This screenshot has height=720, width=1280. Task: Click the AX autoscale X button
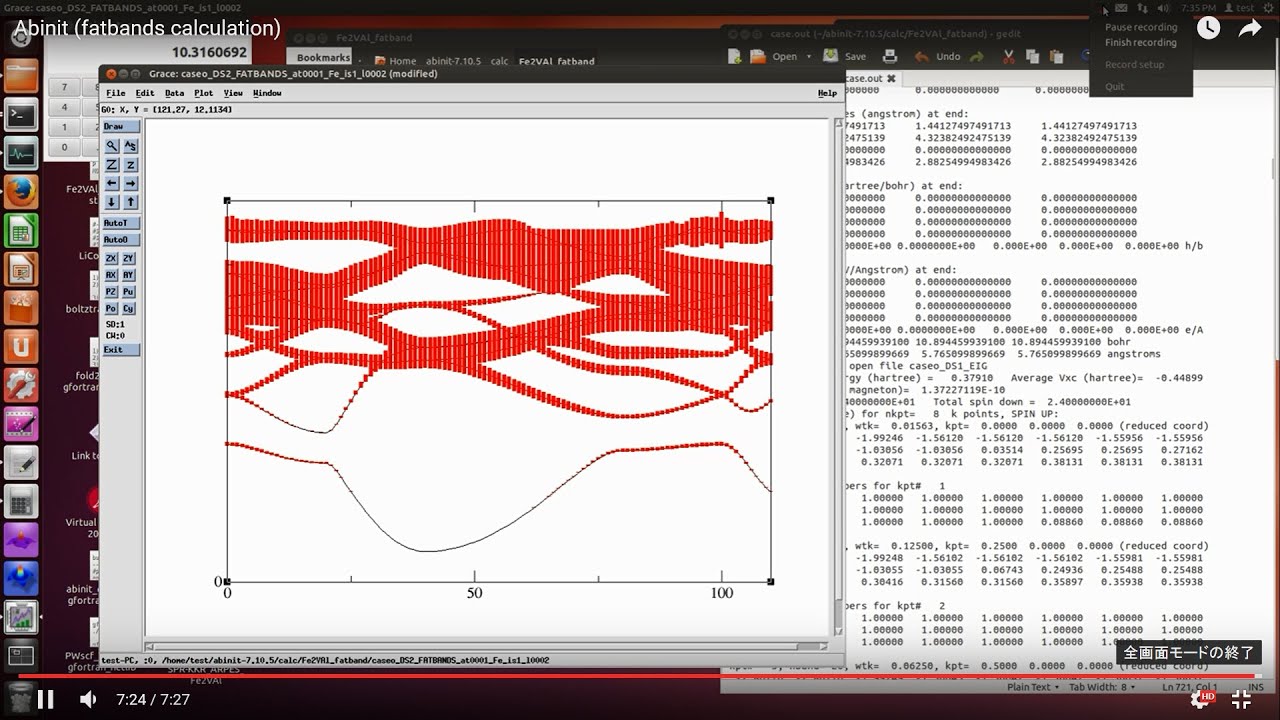111,275
